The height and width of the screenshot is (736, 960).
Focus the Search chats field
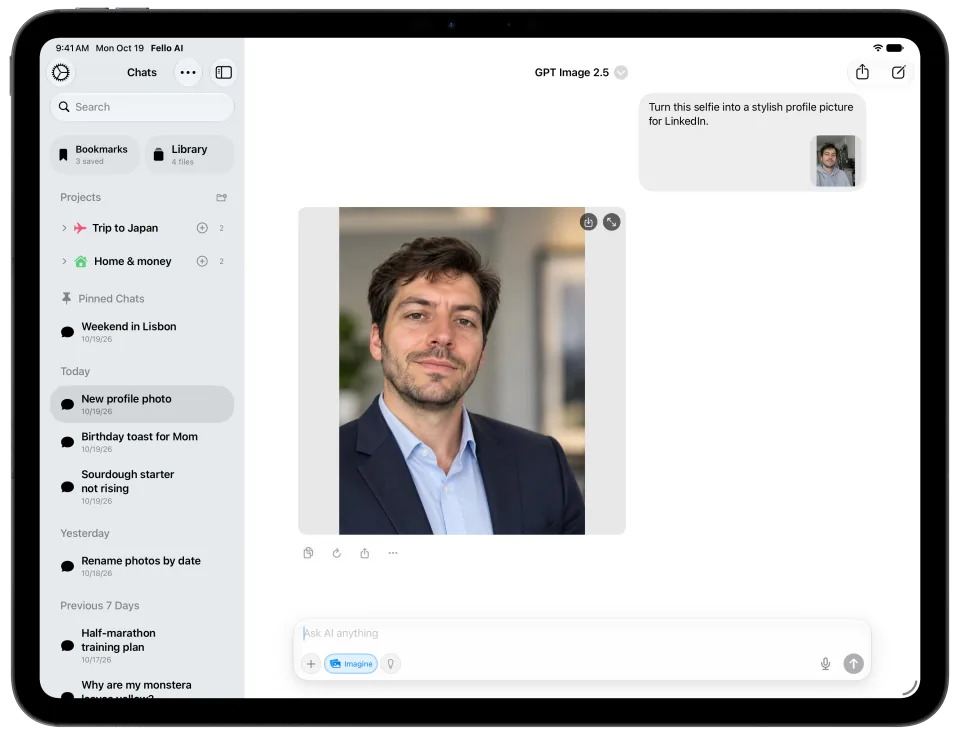click(142, 107)
